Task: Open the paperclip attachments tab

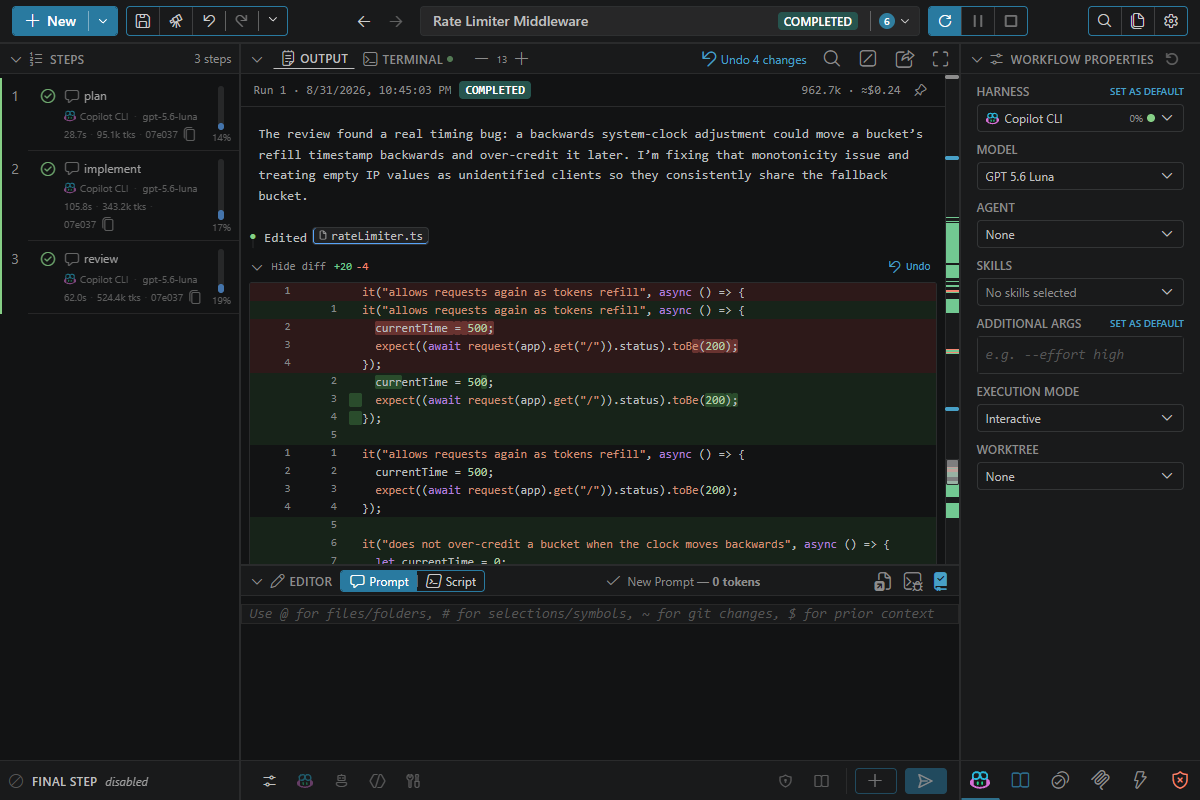Action: click(x=1100, y=780)
